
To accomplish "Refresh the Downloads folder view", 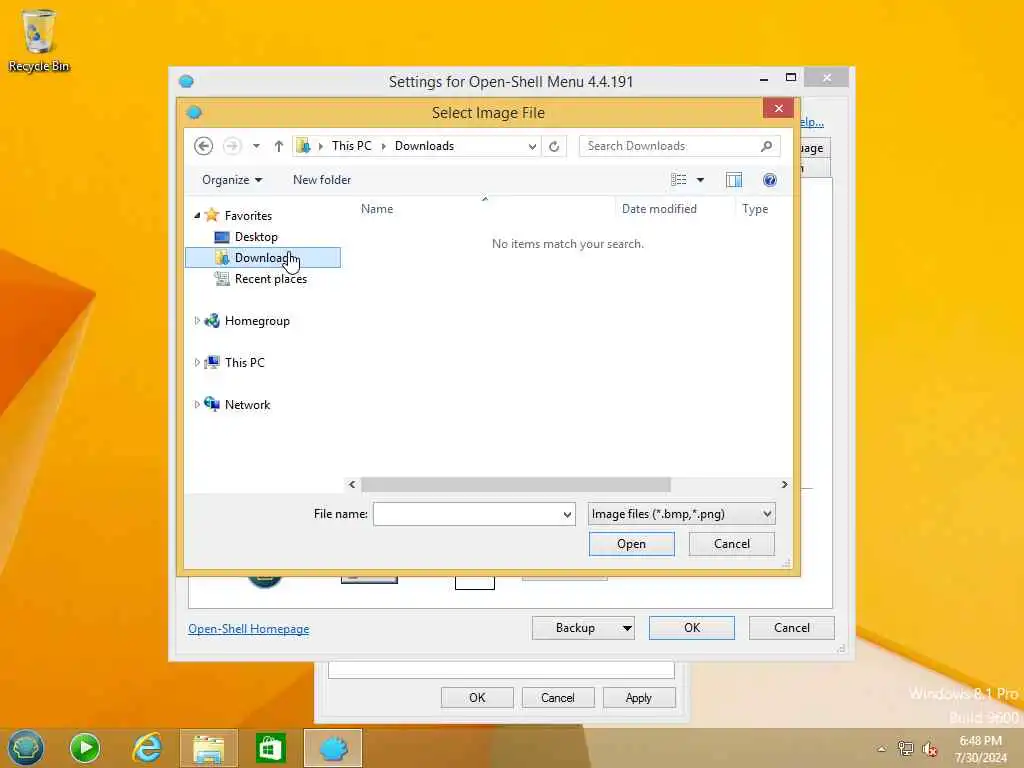I will tap(554, 146).
